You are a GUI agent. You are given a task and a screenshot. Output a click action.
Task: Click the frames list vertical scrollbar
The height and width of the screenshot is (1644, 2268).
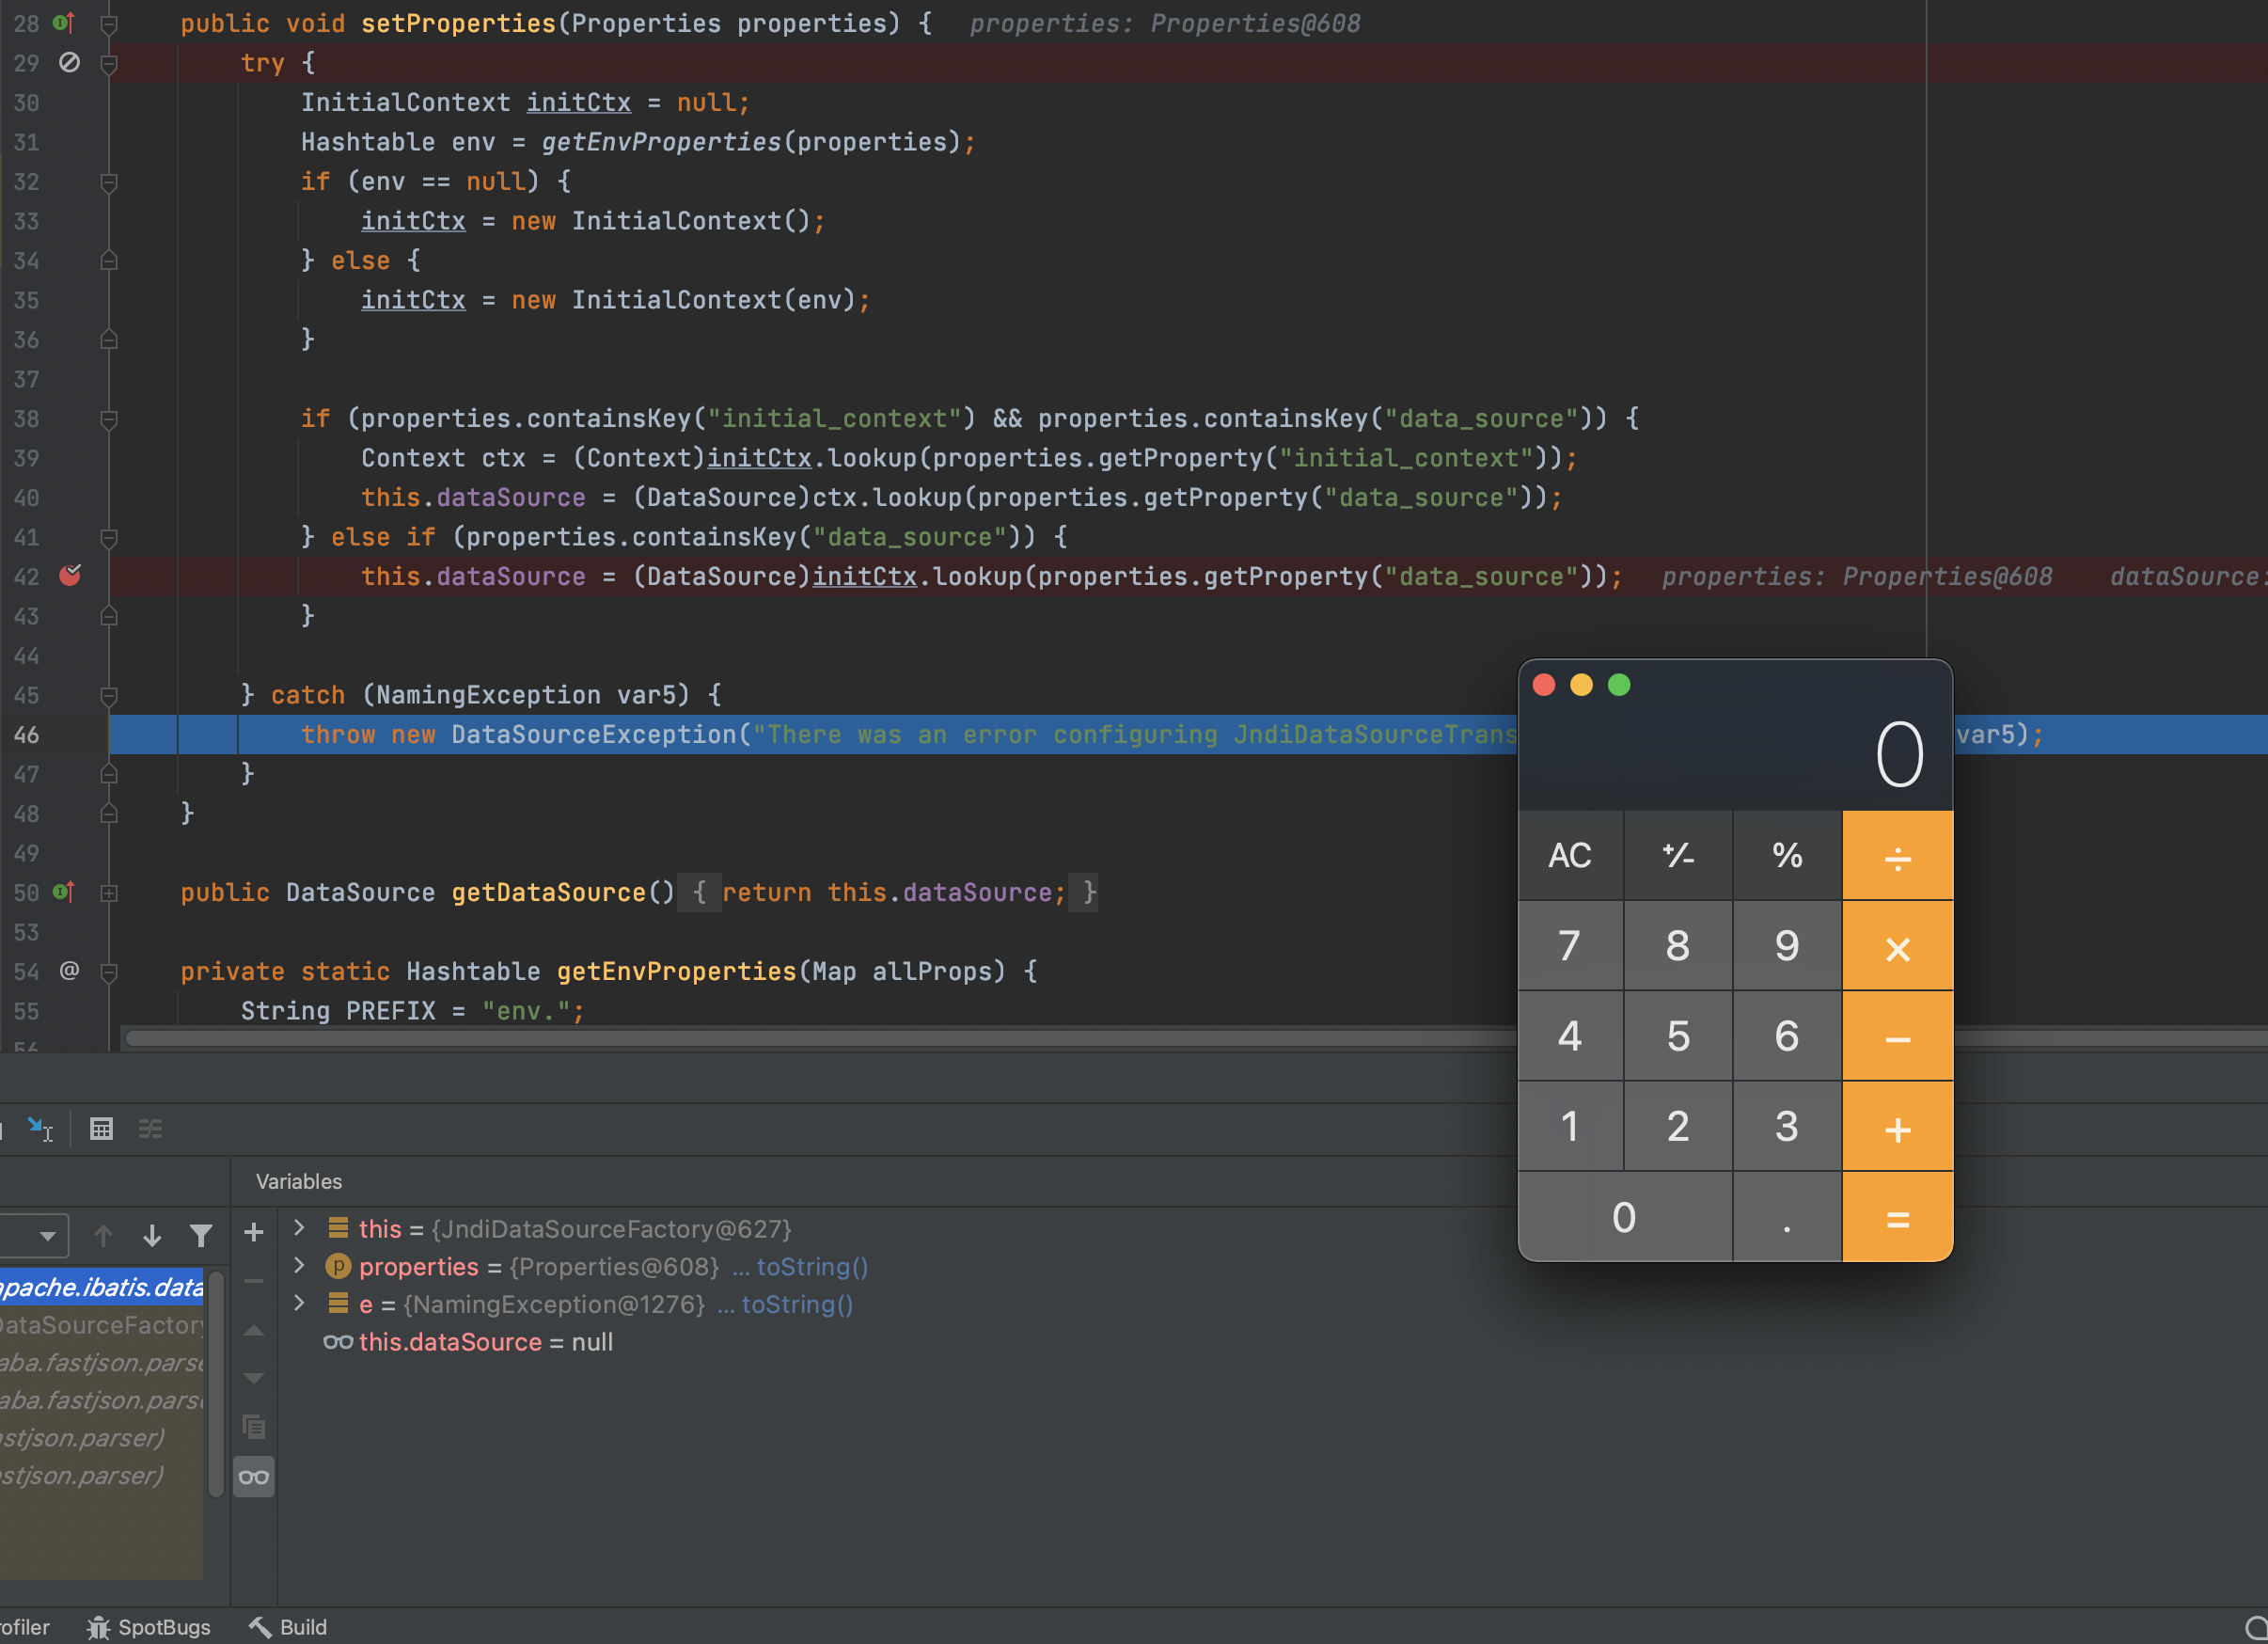coord(215,1384)
